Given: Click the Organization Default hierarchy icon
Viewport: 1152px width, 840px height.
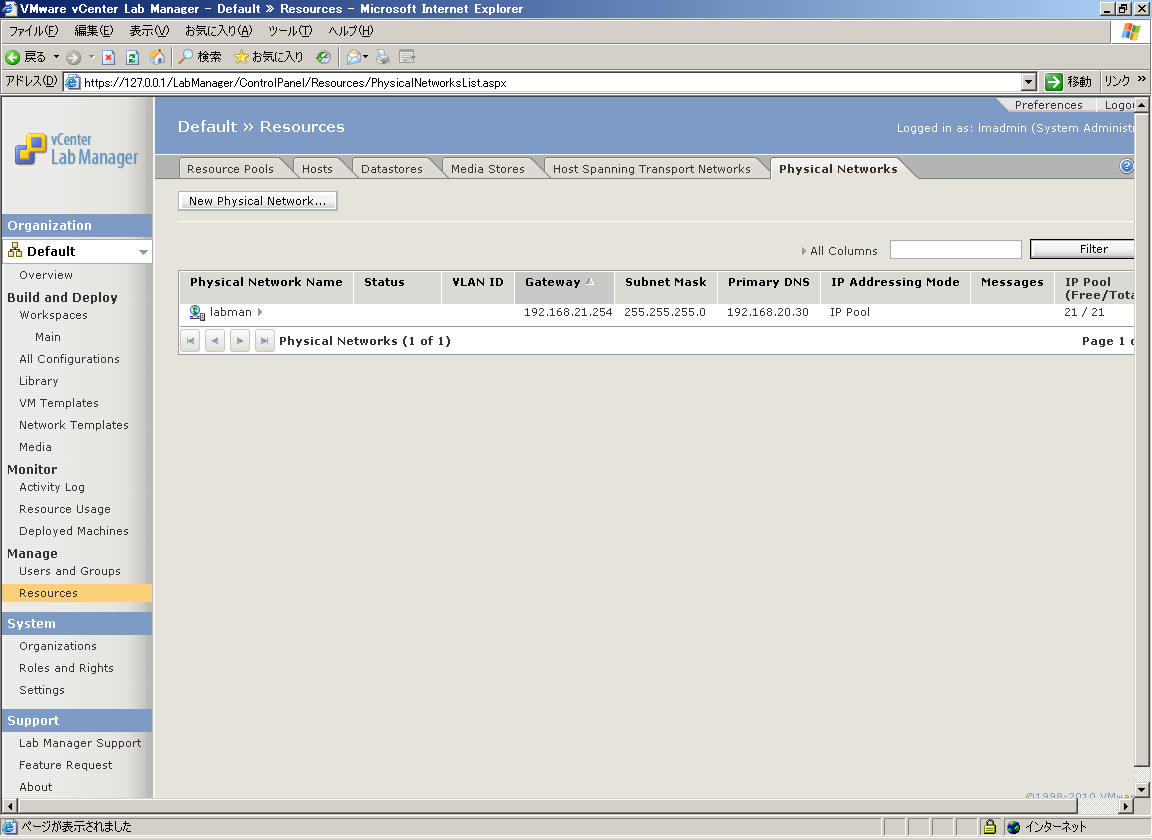Looking at the screenshot, I should [x=15, y=251].
